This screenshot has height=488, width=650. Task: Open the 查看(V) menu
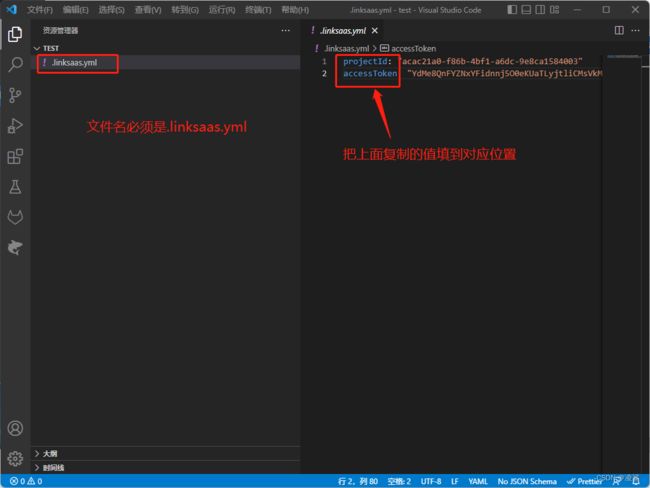[x=148, y=10]
